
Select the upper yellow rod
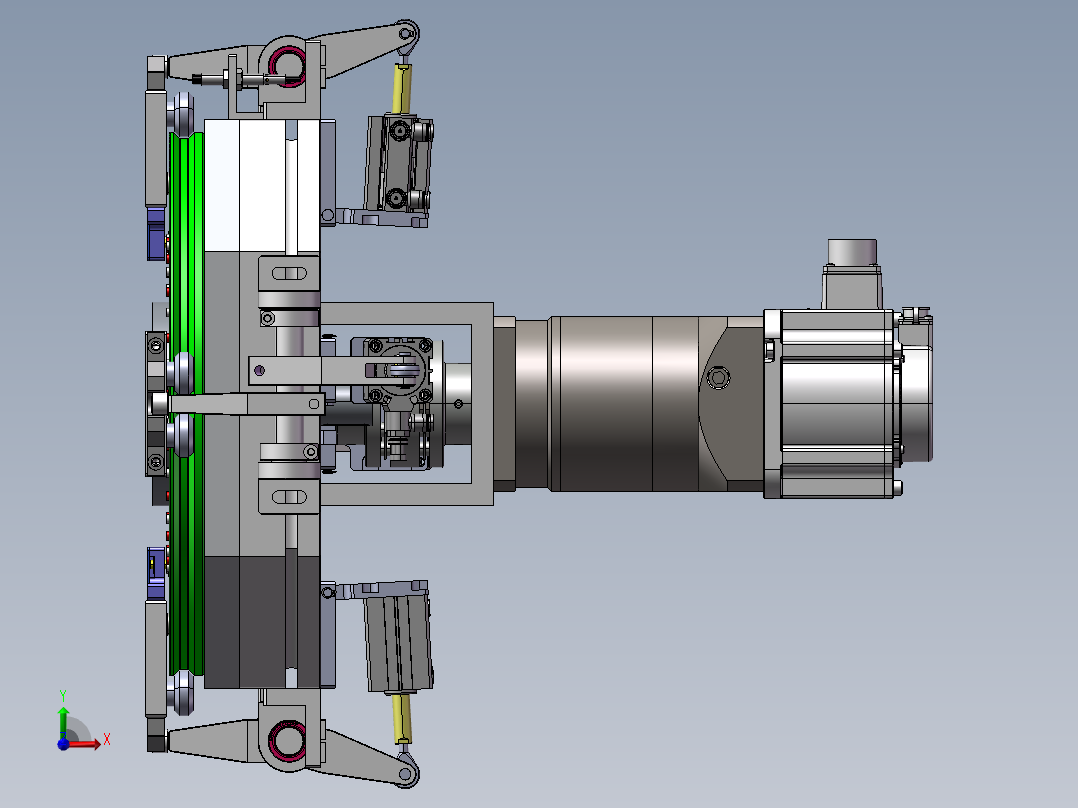pyautogui.click(x=402, y=89)
